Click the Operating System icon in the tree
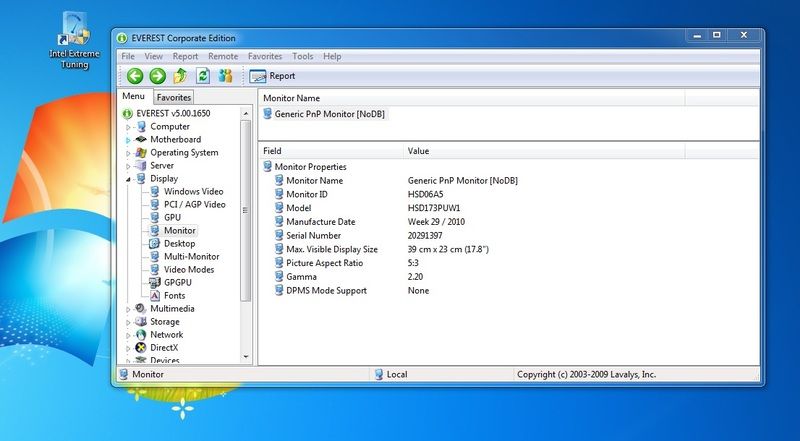The height and width of the screenshot is (441, 800). point(141,153)
